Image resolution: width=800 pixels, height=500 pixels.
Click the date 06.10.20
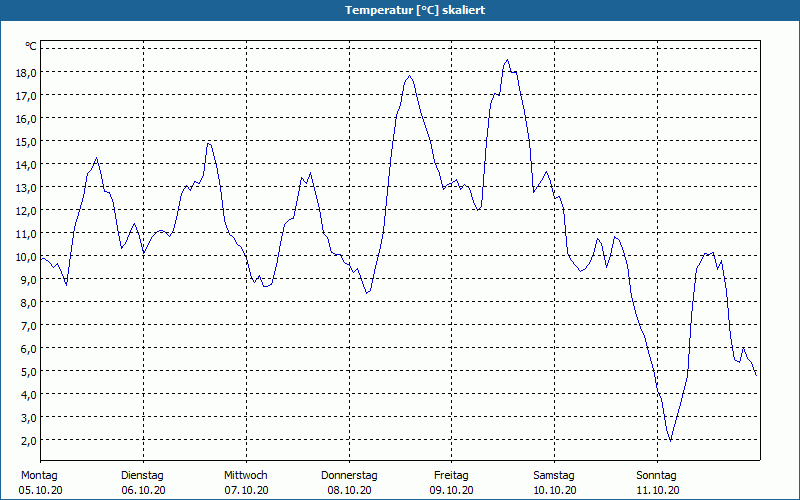coord(143,490)
